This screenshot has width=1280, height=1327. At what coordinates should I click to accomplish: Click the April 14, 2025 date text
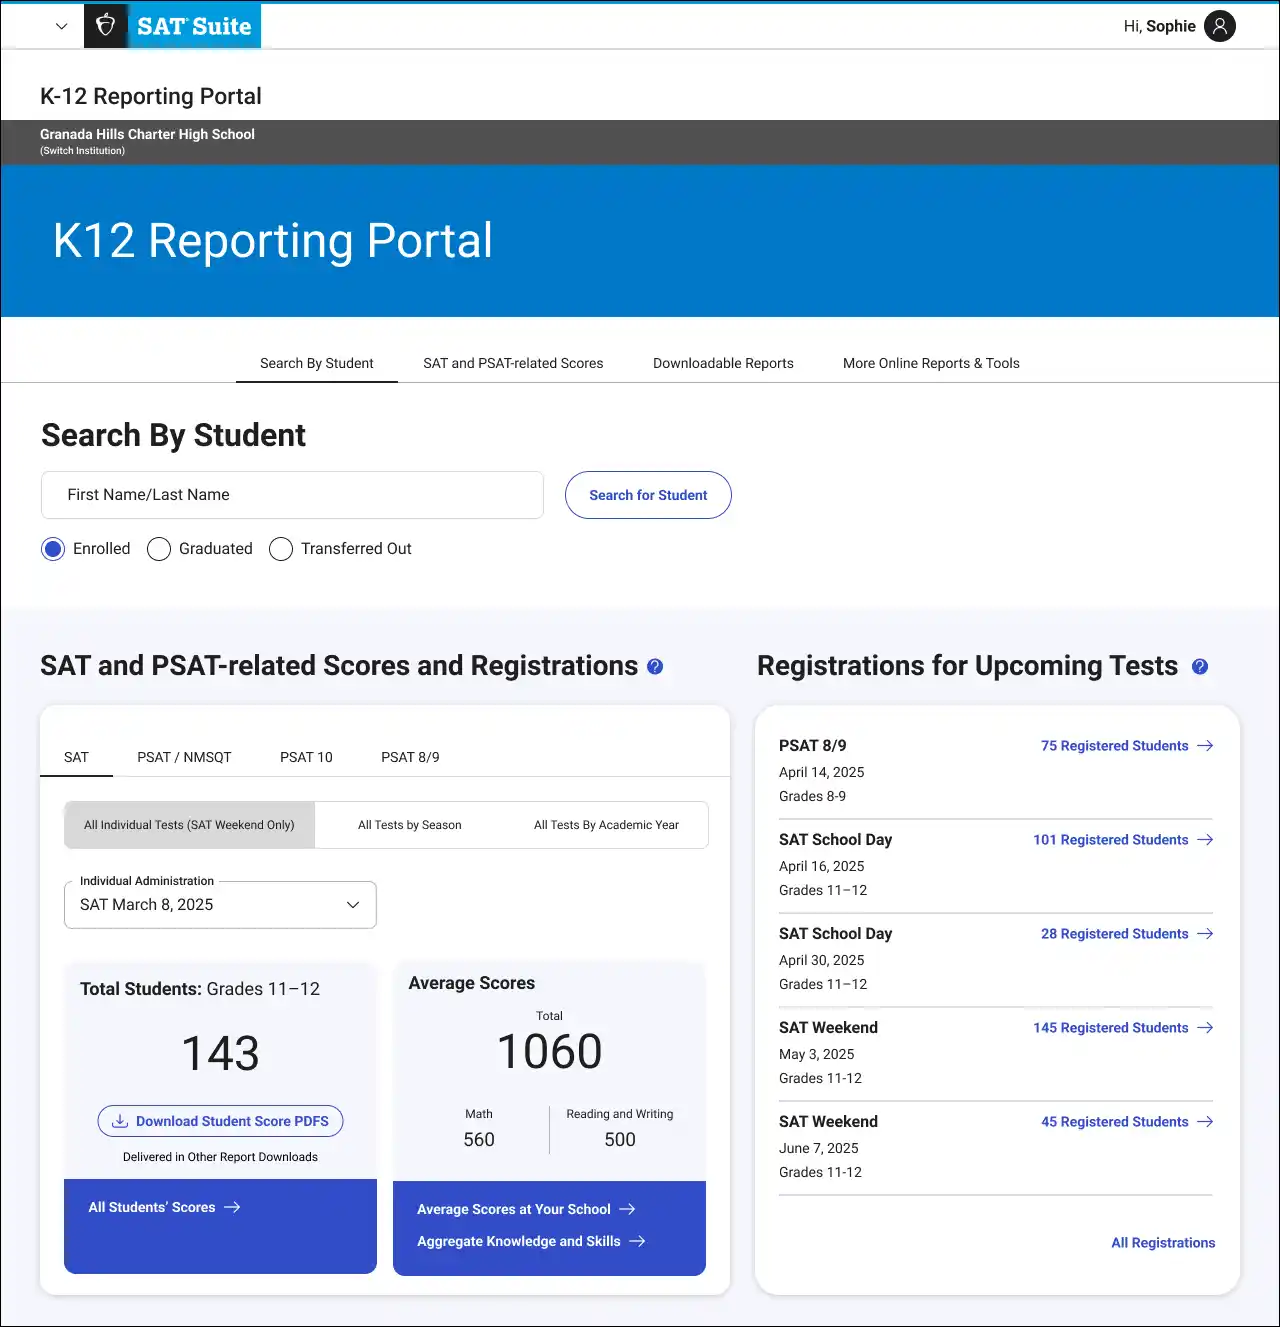821,772
